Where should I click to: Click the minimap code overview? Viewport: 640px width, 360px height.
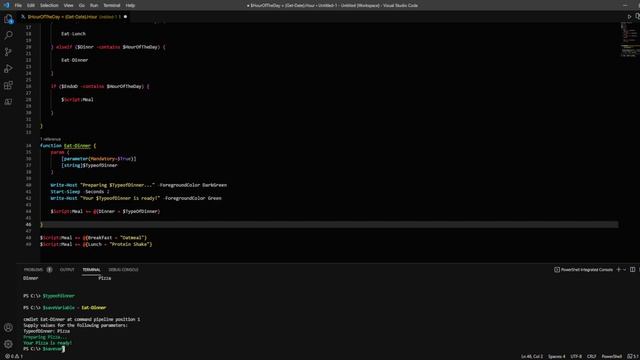click(629, 40)
